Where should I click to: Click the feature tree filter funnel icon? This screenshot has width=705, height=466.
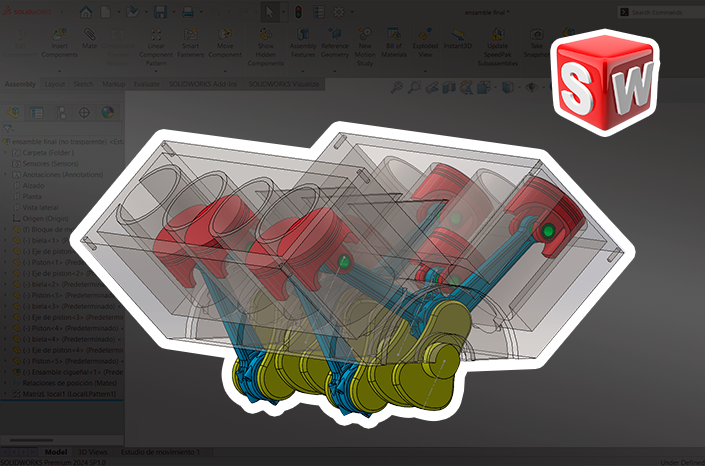tap(7, 129)
